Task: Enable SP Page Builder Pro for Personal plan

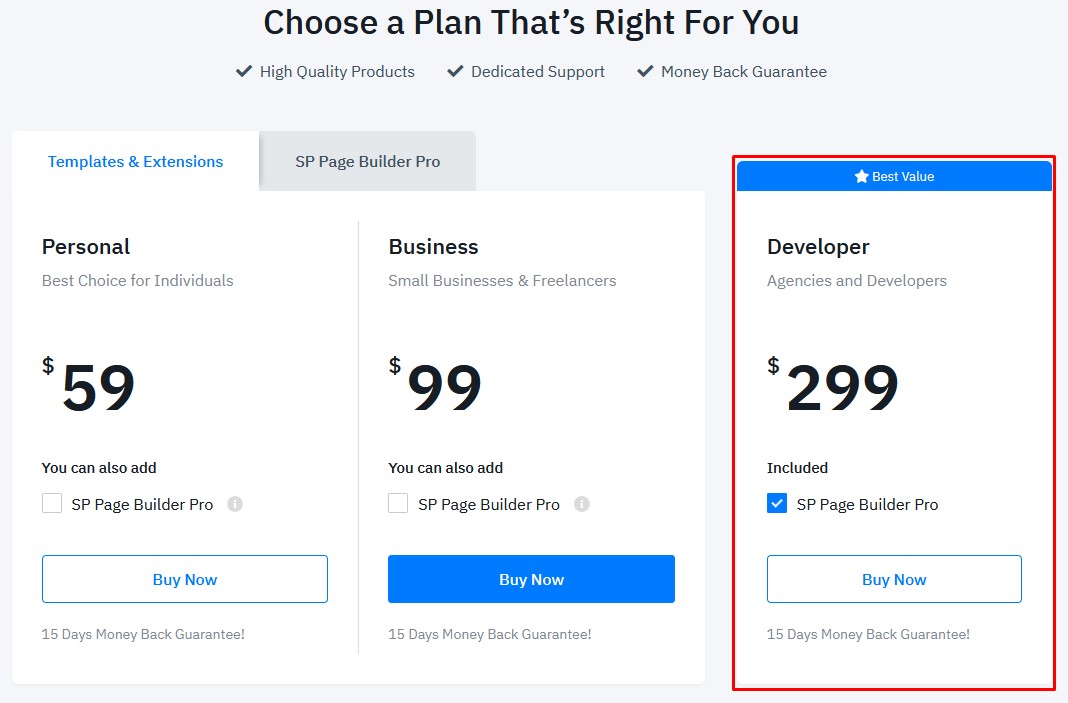Action: coord(52,503)
